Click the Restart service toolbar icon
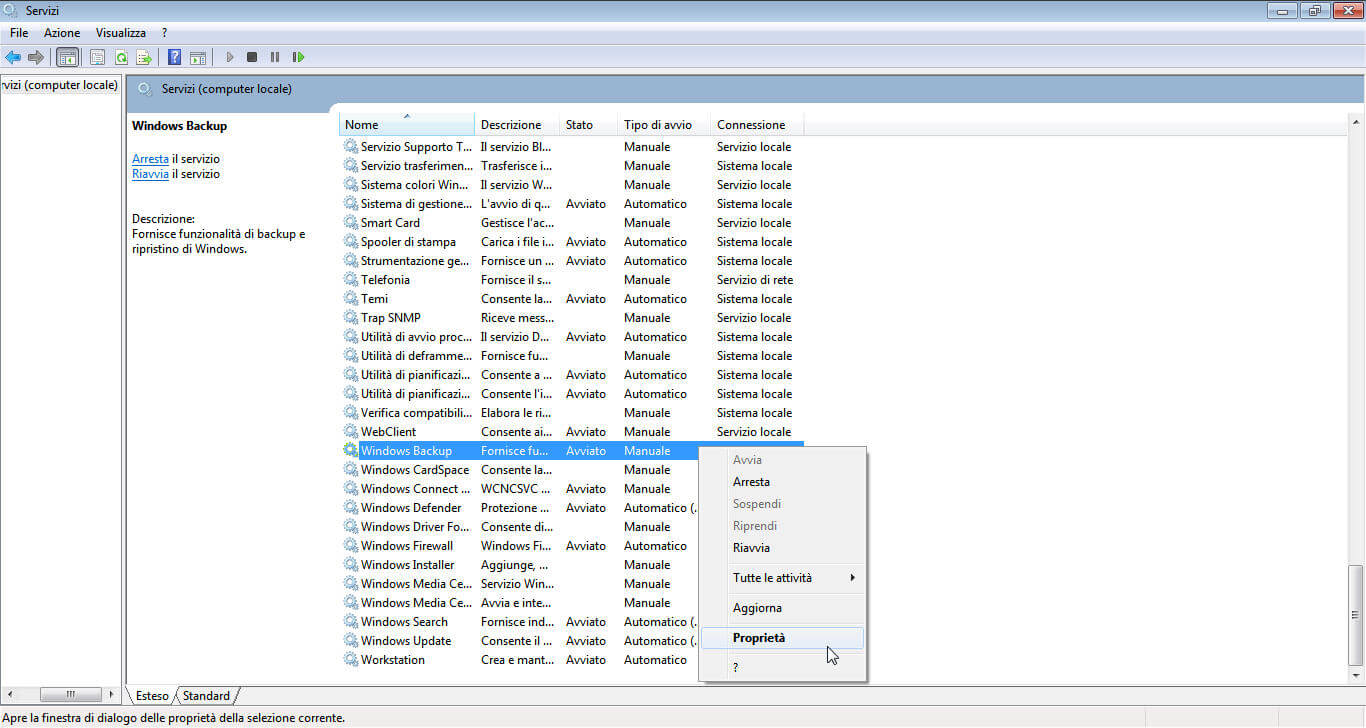The width and height of the screenshot is (1366, 728). tap(298, 57)
